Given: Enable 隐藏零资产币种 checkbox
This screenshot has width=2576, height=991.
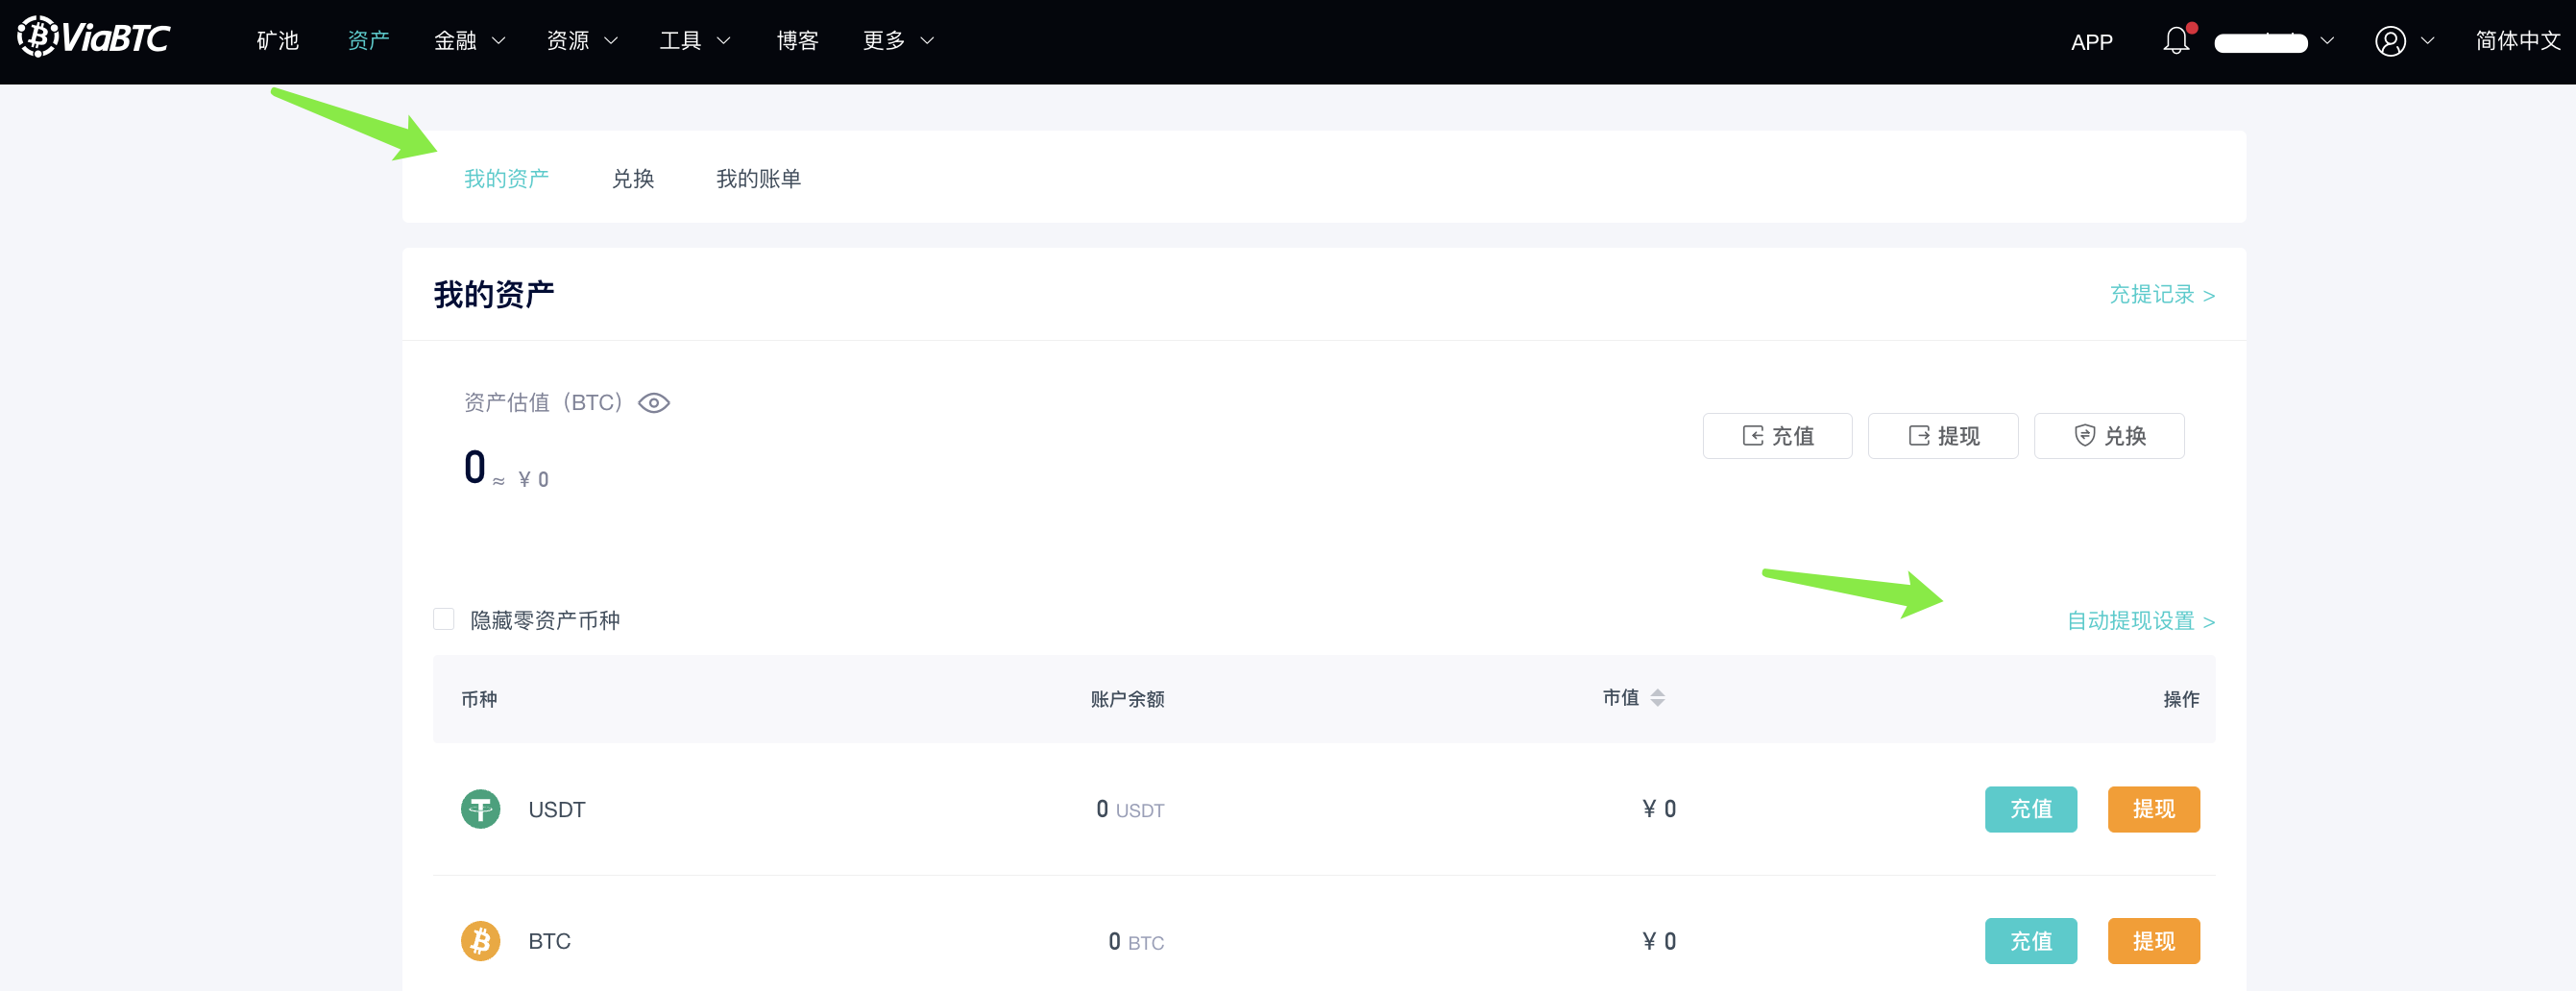Looking at the screenshot, I should coord(444,620).
